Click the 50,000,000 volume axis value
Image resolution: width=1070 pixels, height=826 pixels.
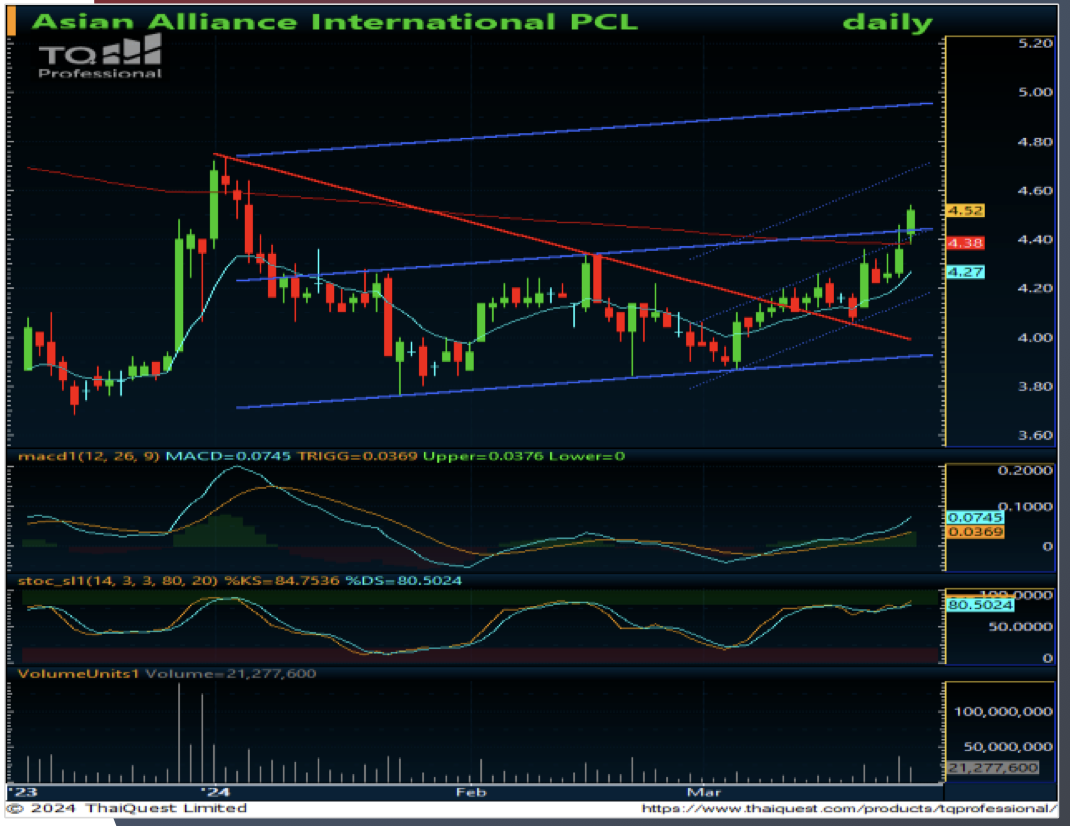tap(1008, 747)
